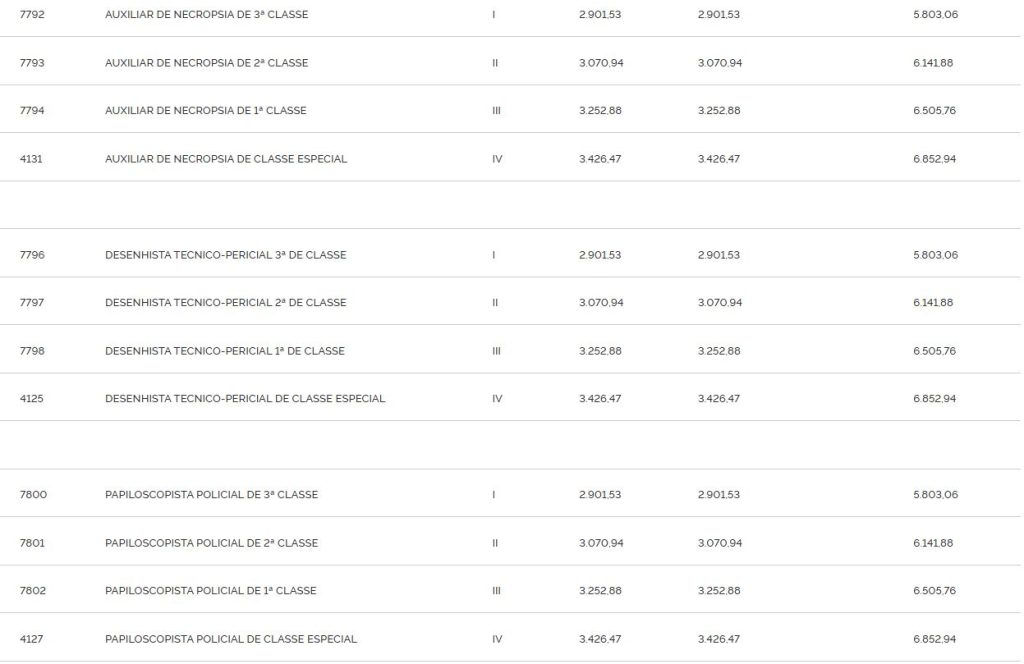Click code 7794 cell
The width and height of the screenshot is (1024, 664).
tap(32, 111)
